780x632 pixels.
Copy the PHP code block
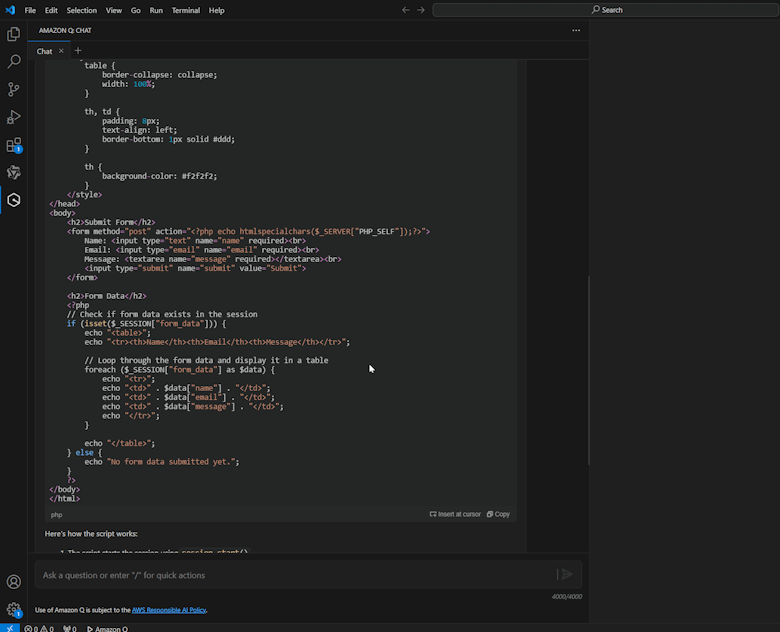click(498, 514)
